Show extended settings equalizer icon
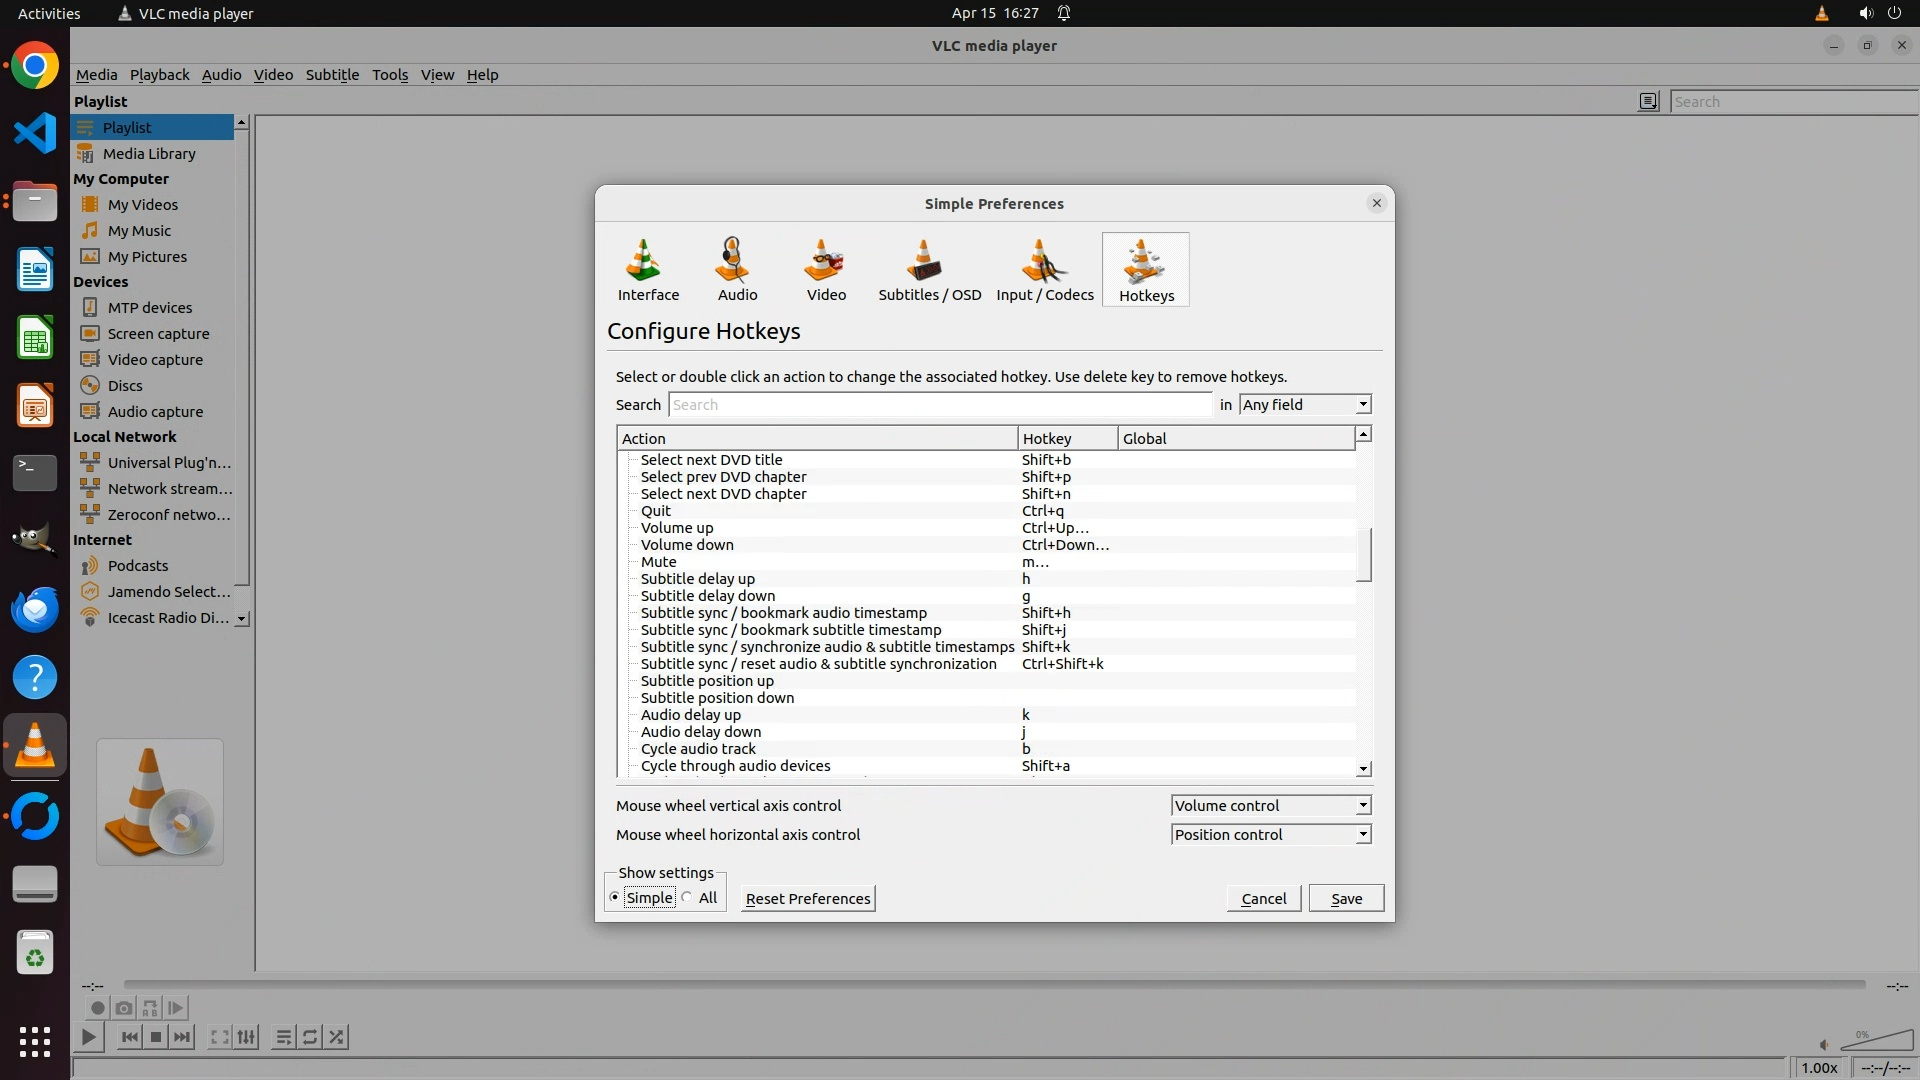Viewport: 1920px width, 1080px height. click(x=246, y=1037)
